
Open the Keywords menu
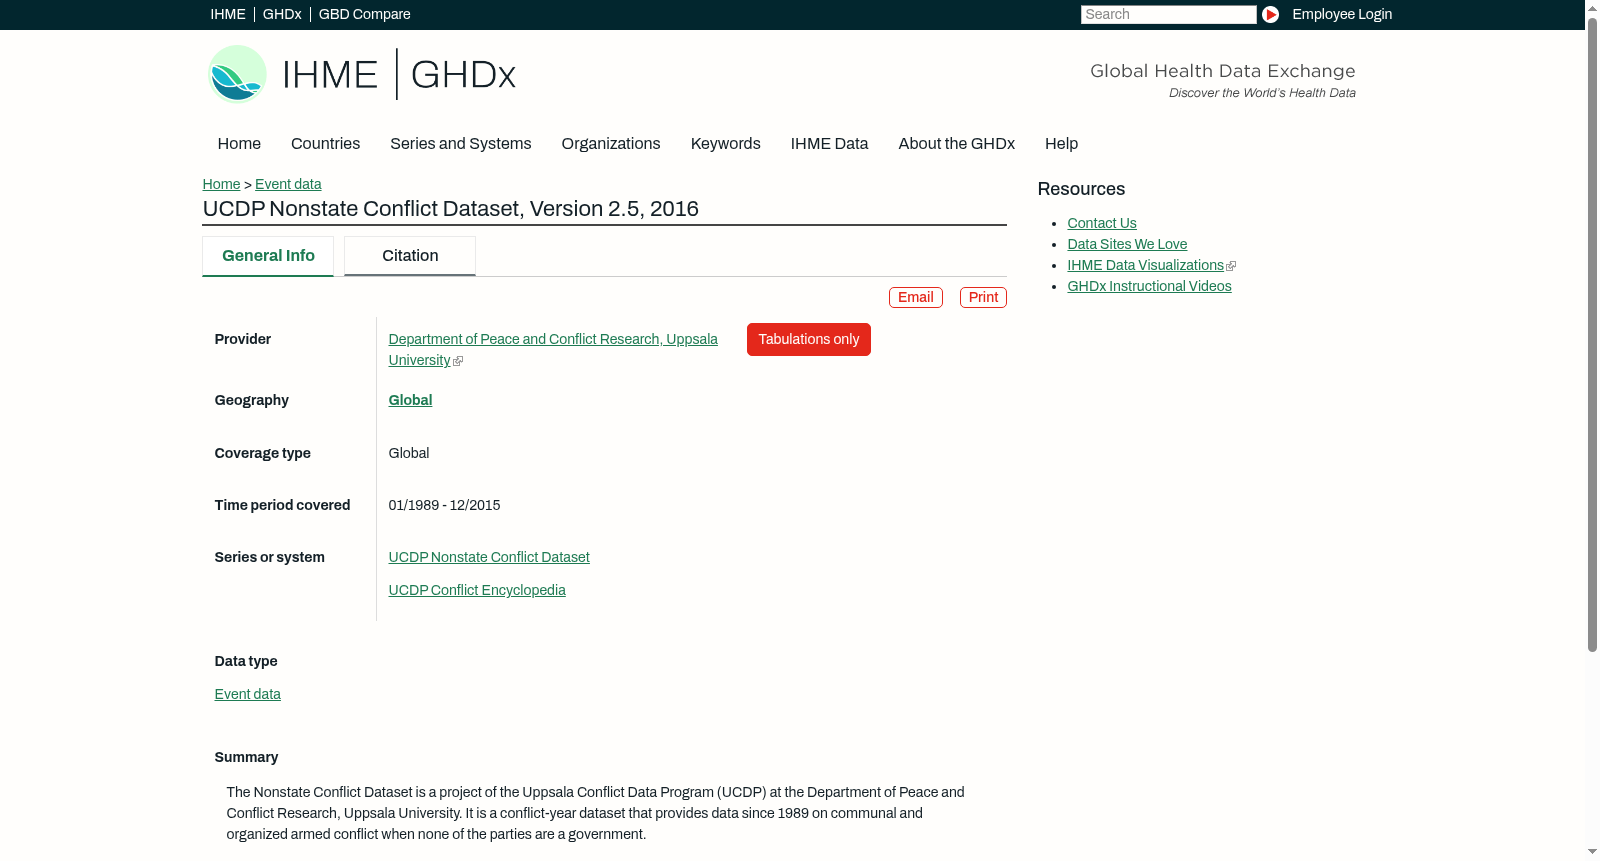click(726, 144)
